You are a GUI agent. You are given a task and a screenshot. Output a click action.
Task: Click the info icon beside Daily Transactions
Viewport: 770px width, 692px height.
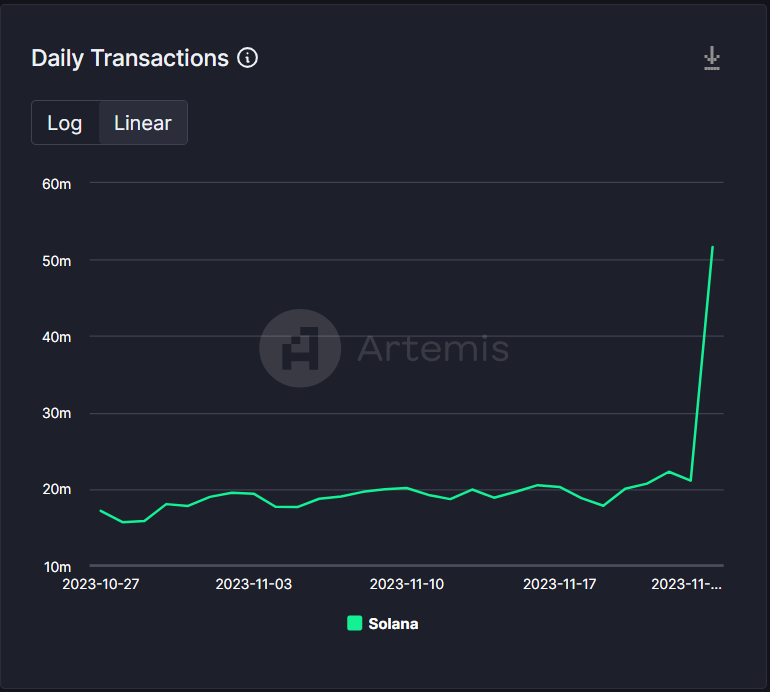pos(248,58)
